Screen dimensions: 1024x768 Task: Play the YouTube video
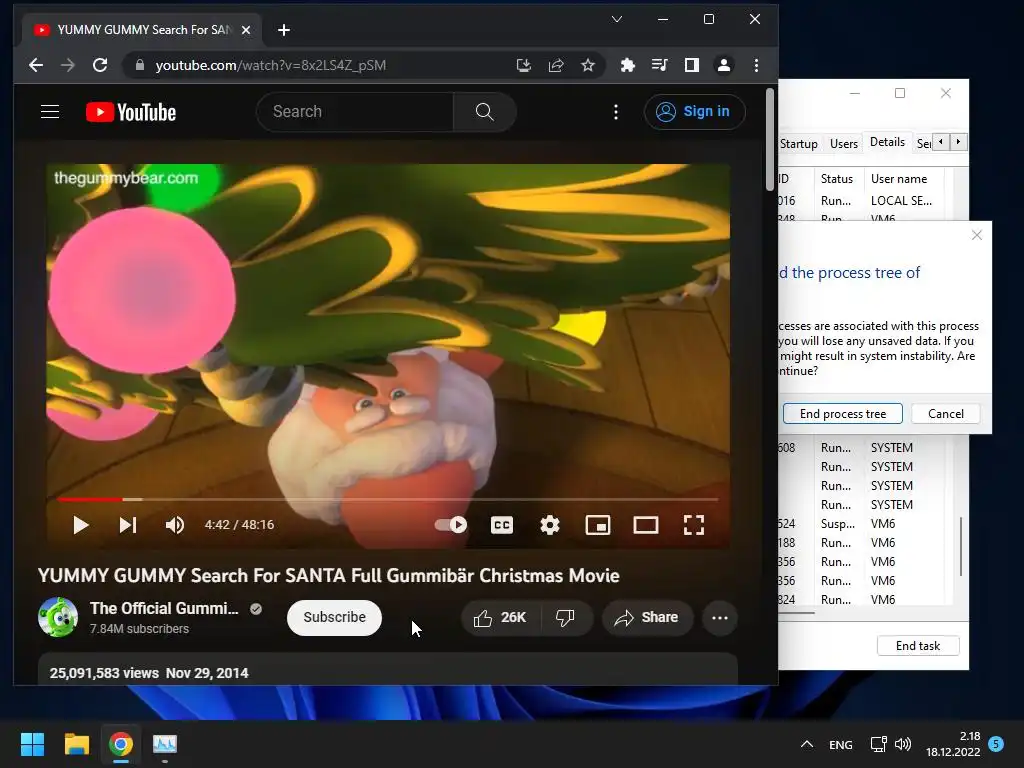coord(80,525)
